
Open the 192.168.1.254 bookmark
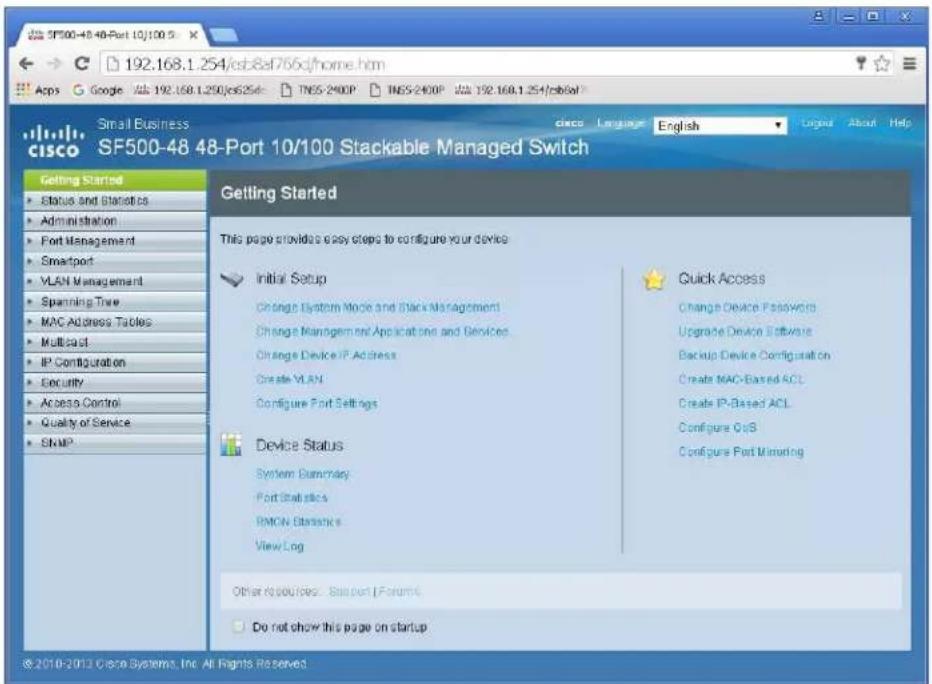tap(521, 90)
